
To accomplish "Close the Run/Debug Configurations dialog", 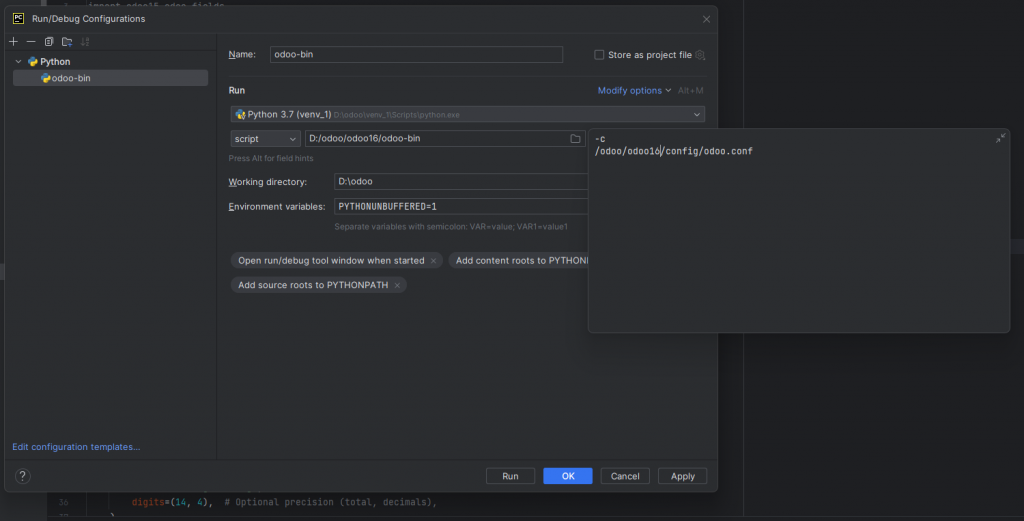I will (706, 19).
